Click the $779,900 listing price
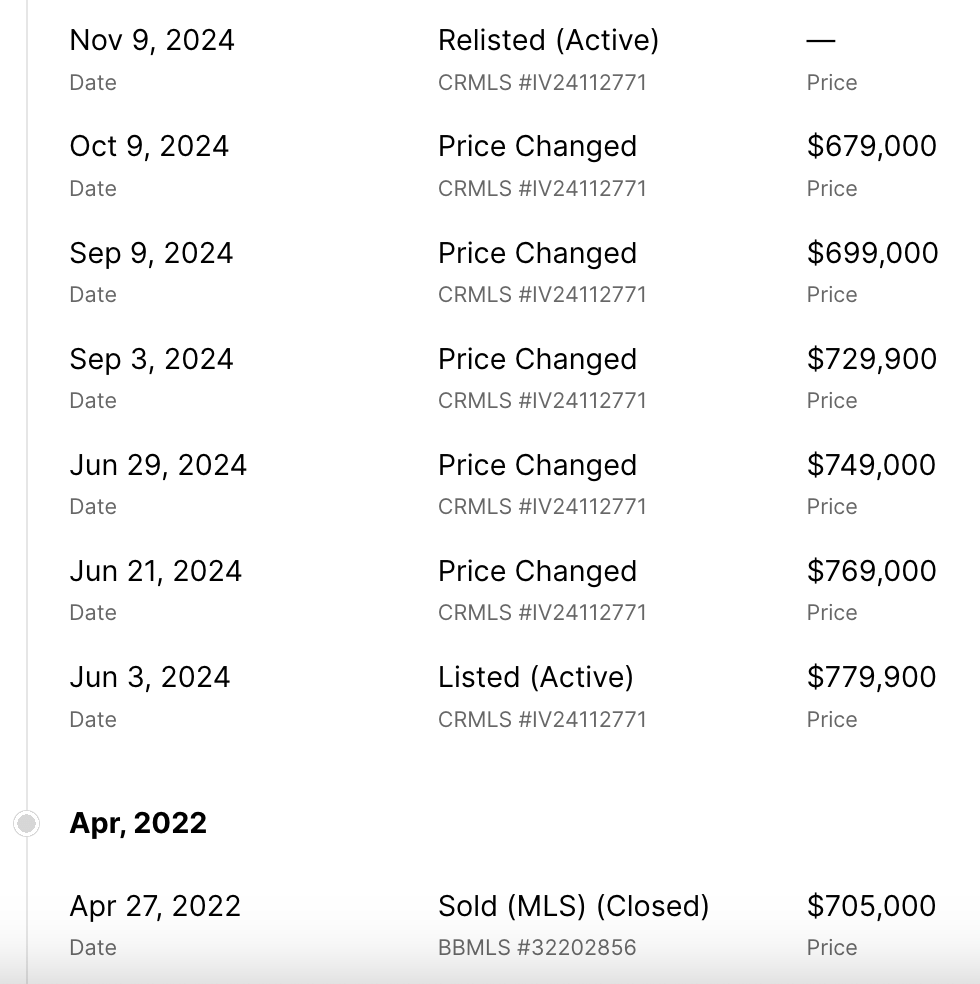This screenshot has width=980, height=984. click(x=871, y=677)
